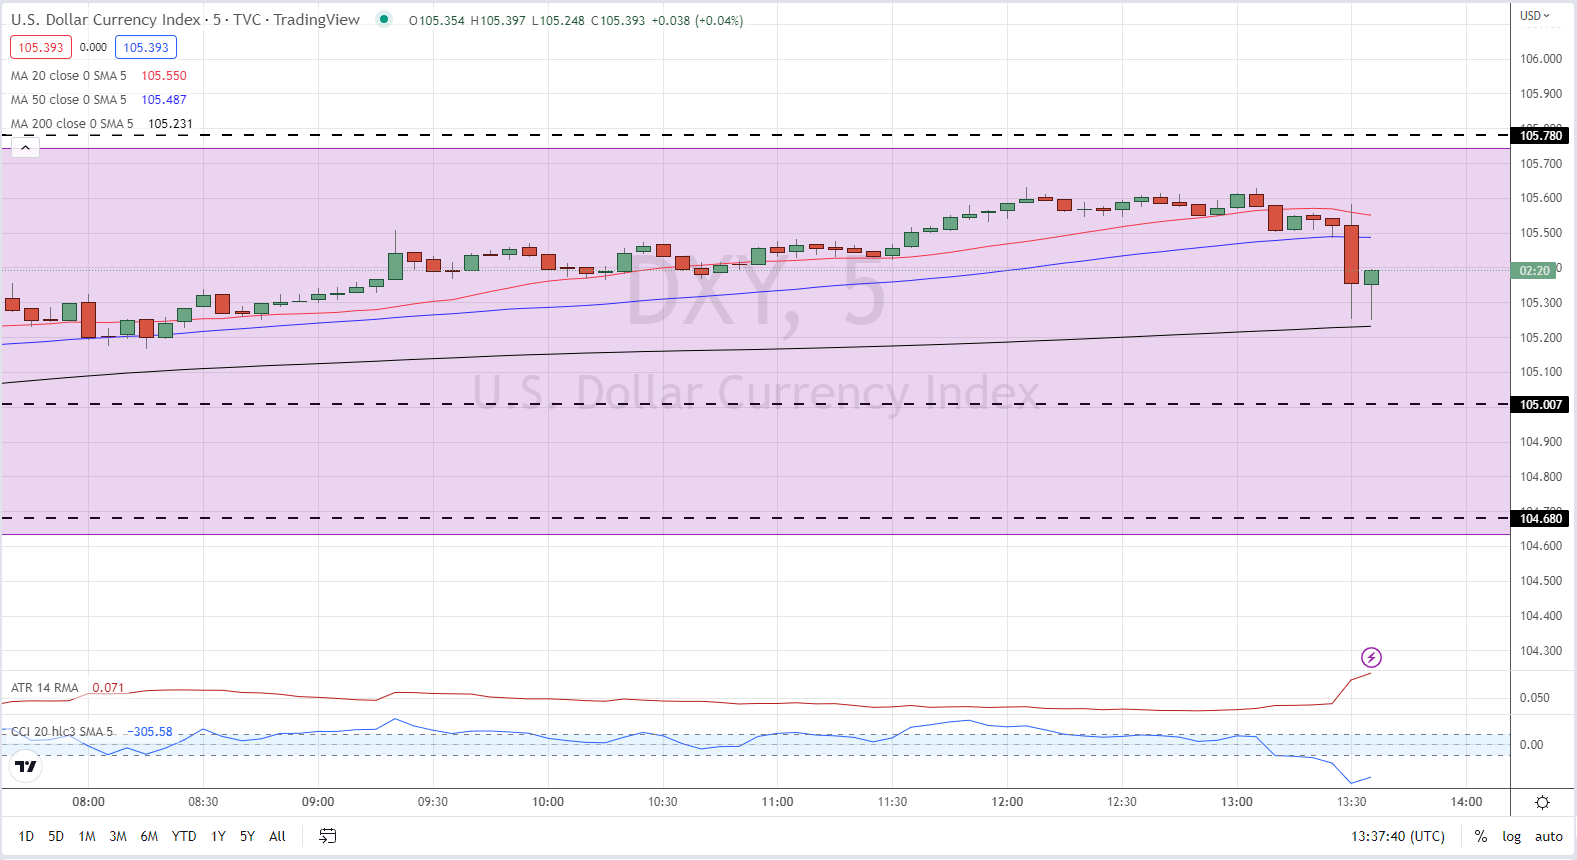Click the MA 50 value 105.487

164,100
